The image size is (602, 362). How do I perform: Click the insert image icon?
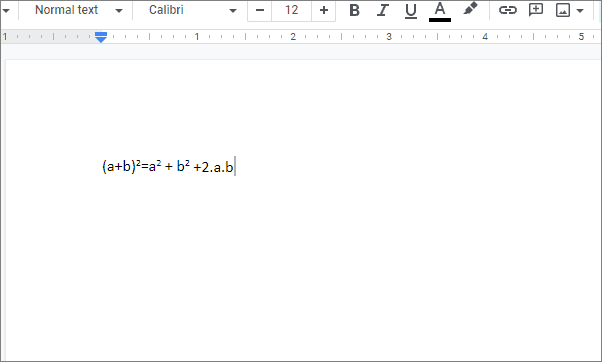563,10
